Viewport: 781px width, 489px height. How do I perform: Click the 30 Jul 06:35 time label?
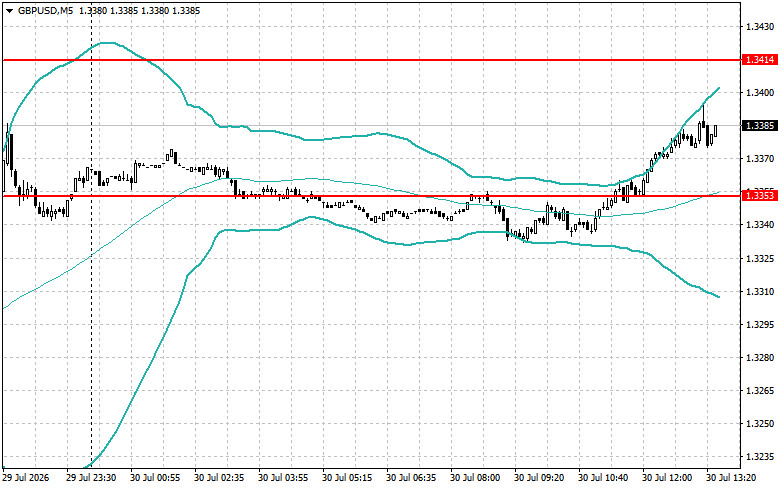(411, 478)
